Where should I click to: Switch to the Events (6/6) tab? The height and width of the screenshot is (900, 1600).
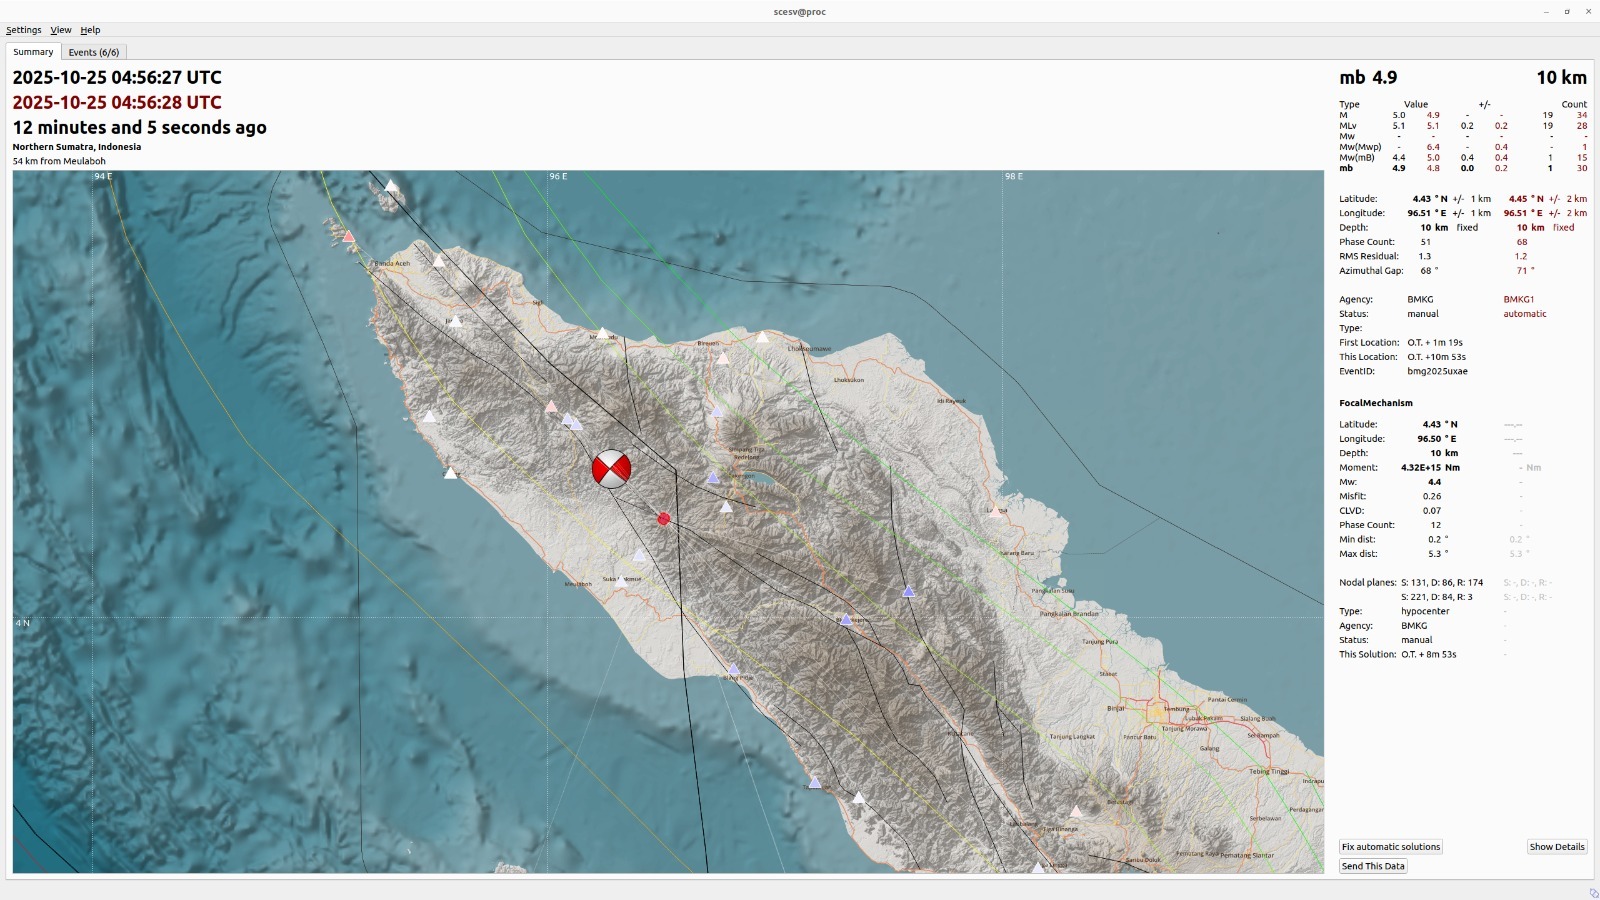click(94, 52)
